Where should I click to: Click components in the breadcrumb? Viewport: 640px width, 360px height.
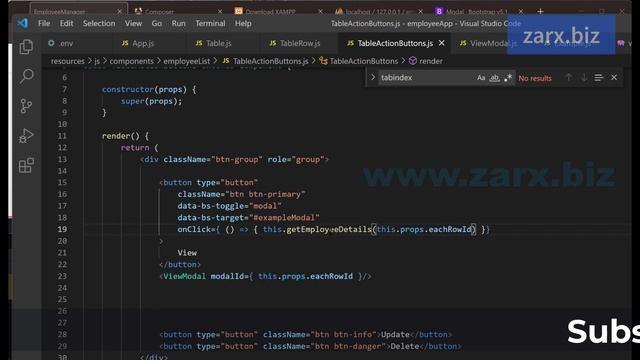131,61
